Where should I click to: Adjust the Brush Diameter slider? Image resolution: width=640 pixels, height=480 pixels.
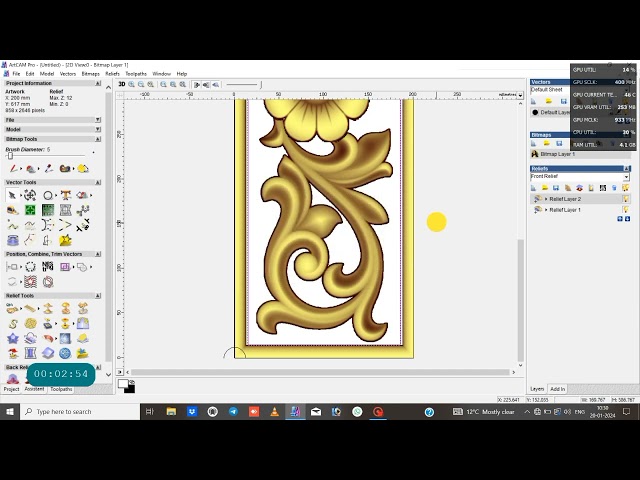(x=11, y=156)
